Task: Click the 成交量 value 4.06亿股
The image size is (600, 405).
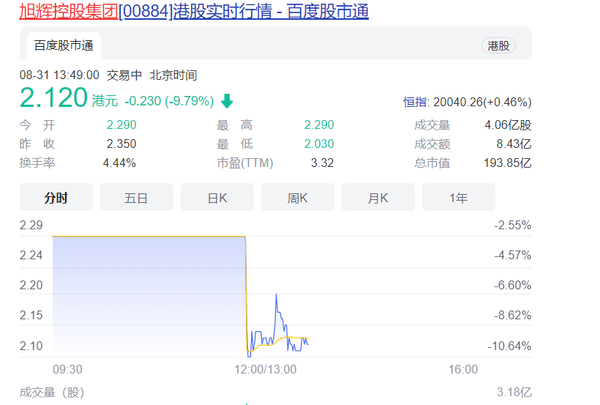Action: click(x=508, y=125)
